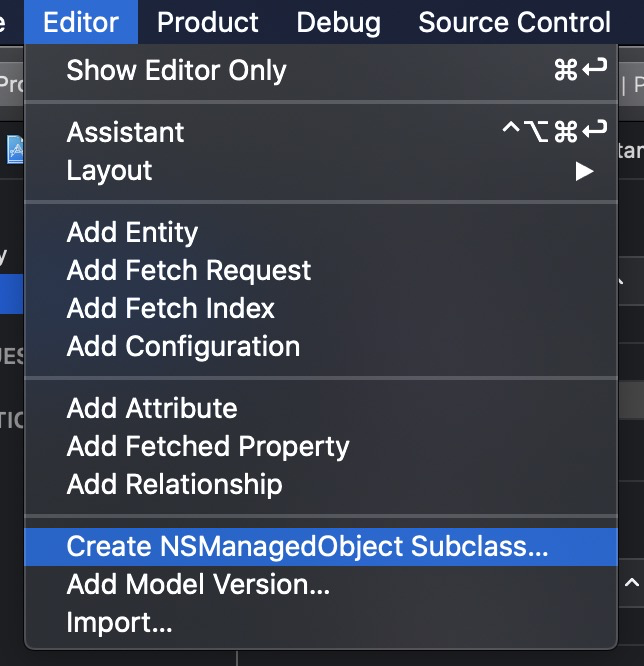This screenshot has width=644, height=666.
Task: Select Add Fetch Index
Action: pos(321,308)
